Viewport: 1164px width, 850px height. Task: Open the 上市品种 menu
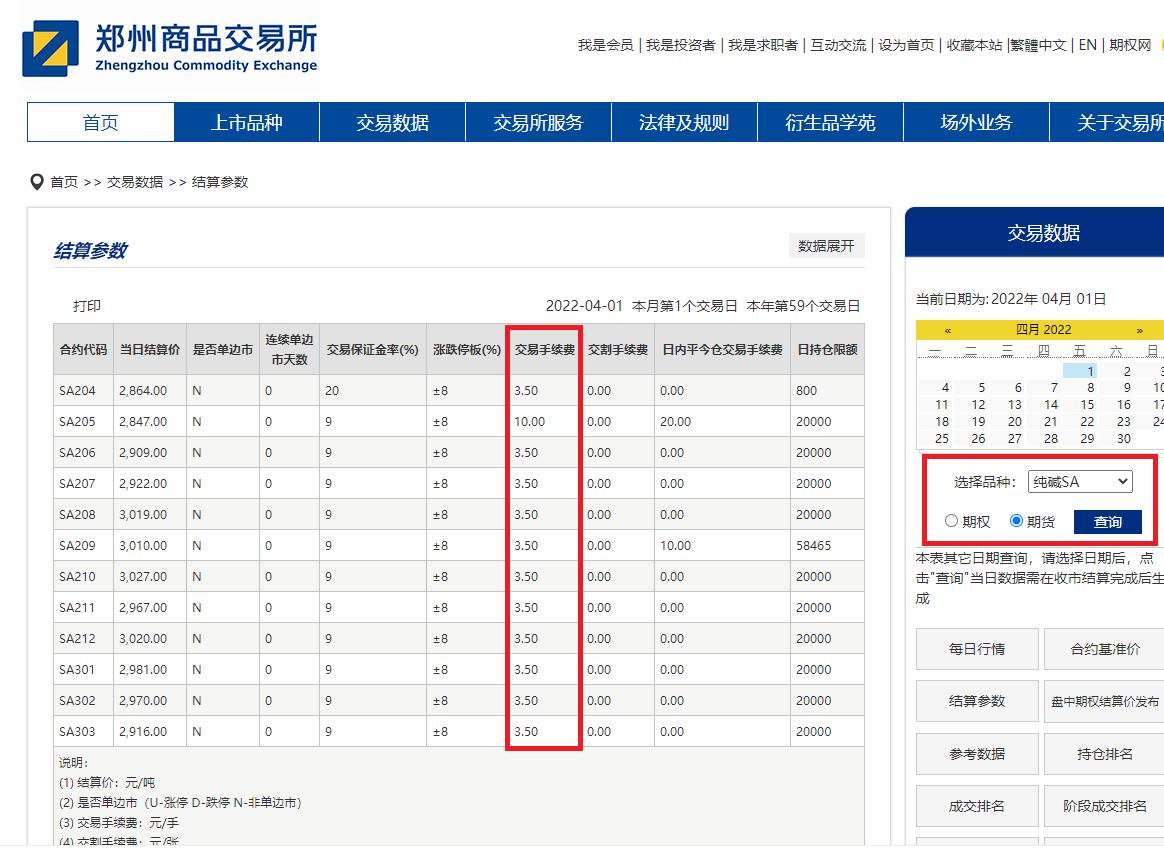246,122
